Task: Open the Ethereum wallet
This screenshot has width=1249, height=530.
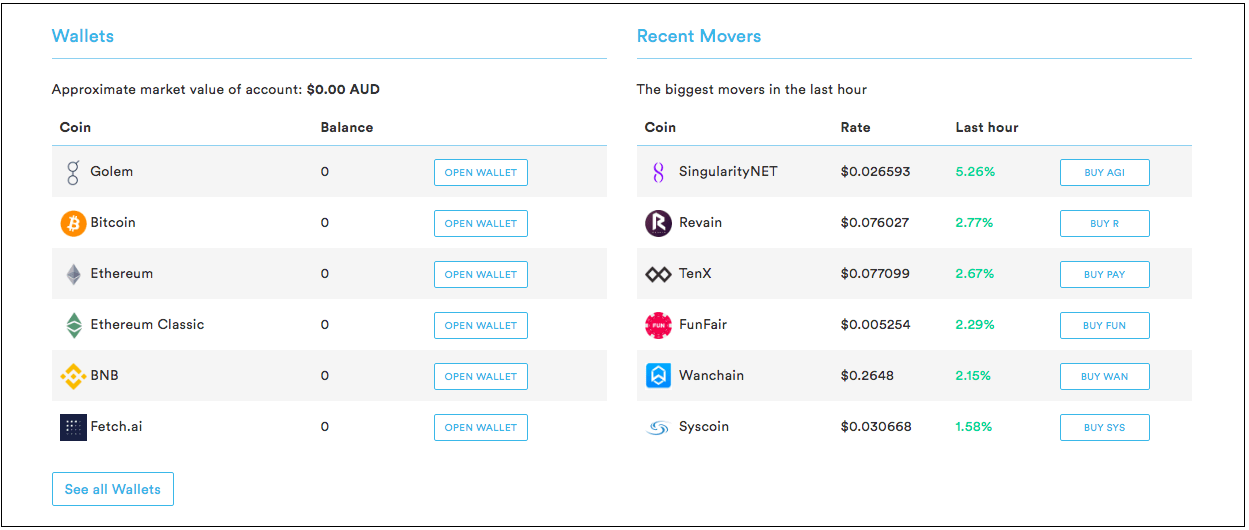Action: coord(481,274)
